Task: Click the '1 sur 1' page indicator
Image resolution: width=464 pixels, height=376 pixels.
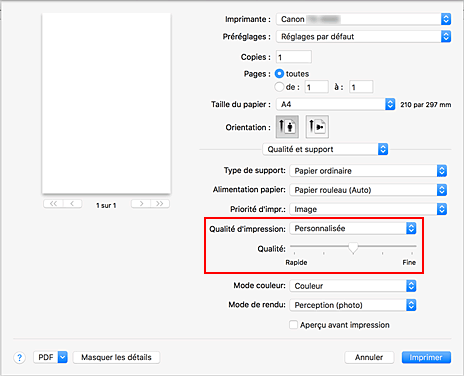Action: click(106, 205)
